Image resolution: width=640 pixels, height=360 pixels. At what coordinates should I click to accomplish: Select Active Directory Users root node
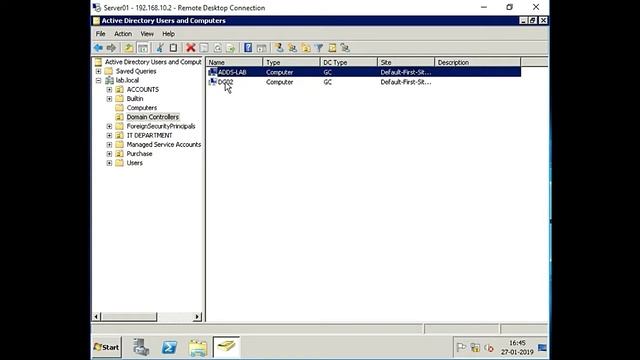[x=153, y=62]
